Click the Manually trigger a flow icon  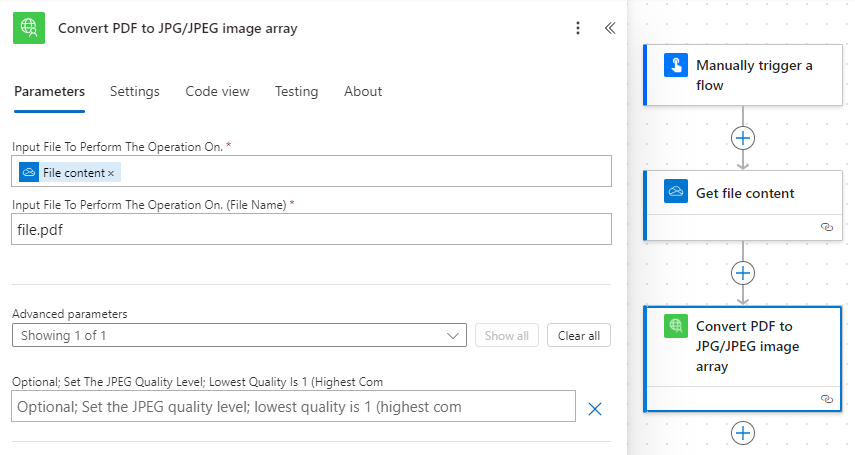coord(676,65)
